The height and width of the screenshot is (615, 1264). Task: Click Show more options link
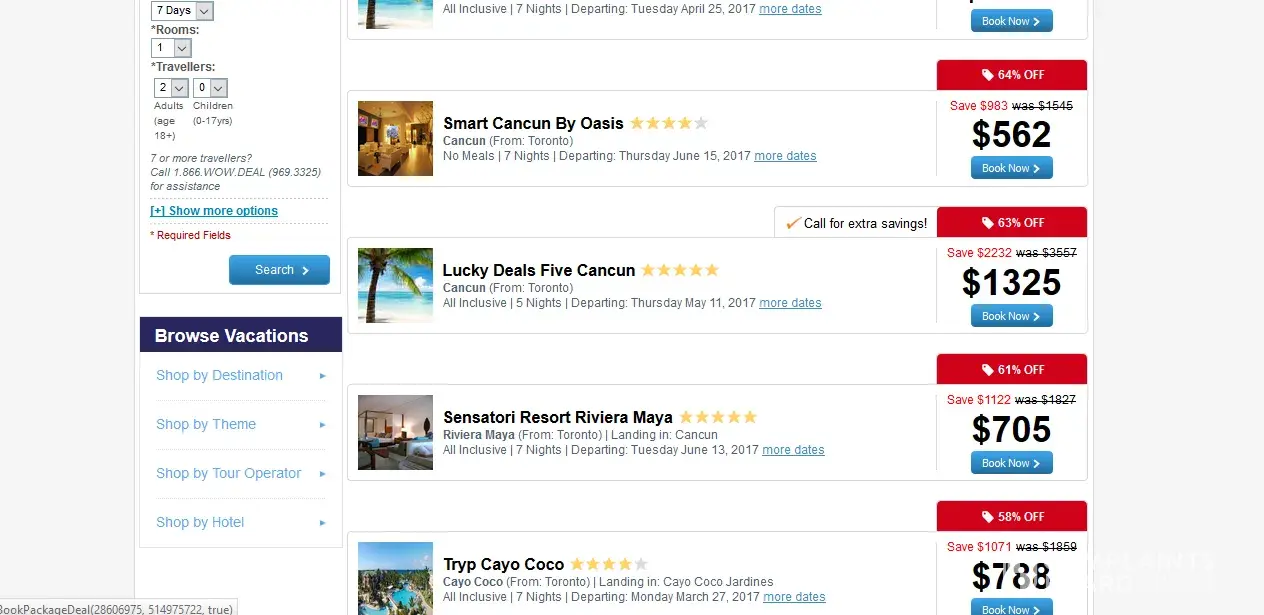click(x=214, y=211)
